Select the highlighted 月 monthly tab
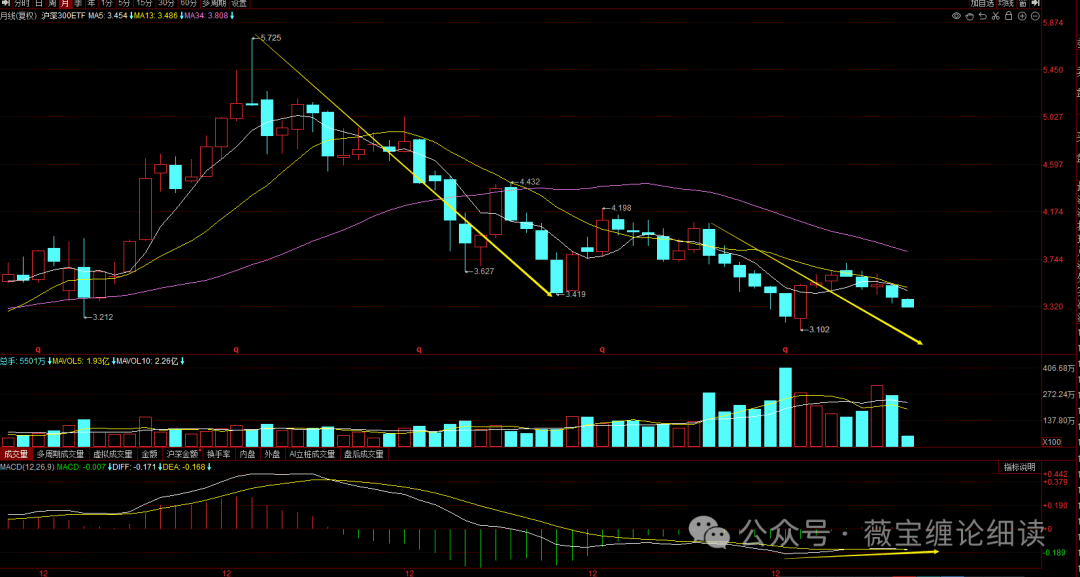 coord(65,3)
